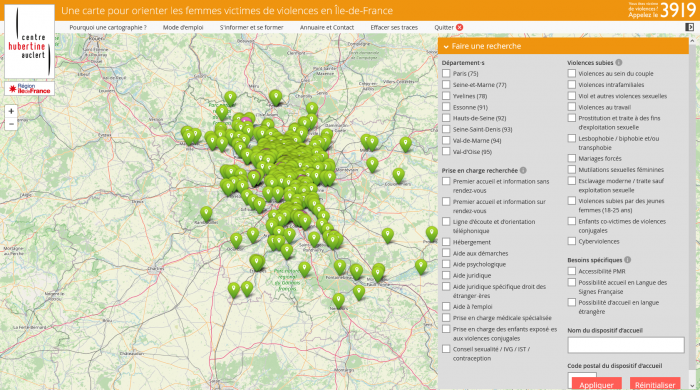Tick Mutilations sexuelles féminines
The width and height of the screenshot is (700, 390).
(572, 169)
